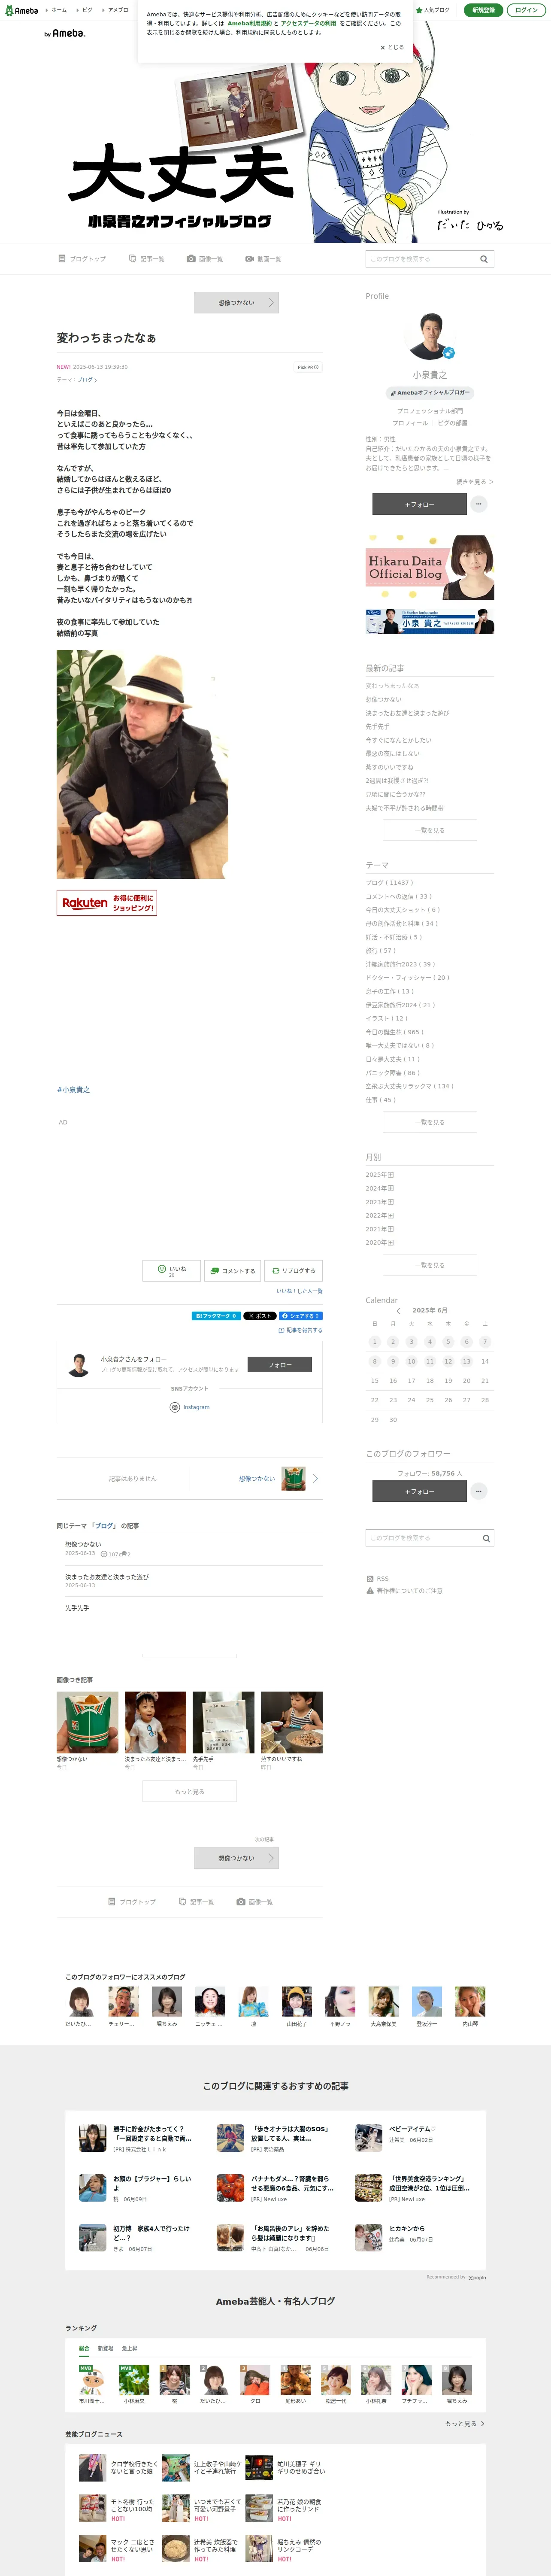
Task: Click the コメントする button
Action: click(x=232, y=1270)
